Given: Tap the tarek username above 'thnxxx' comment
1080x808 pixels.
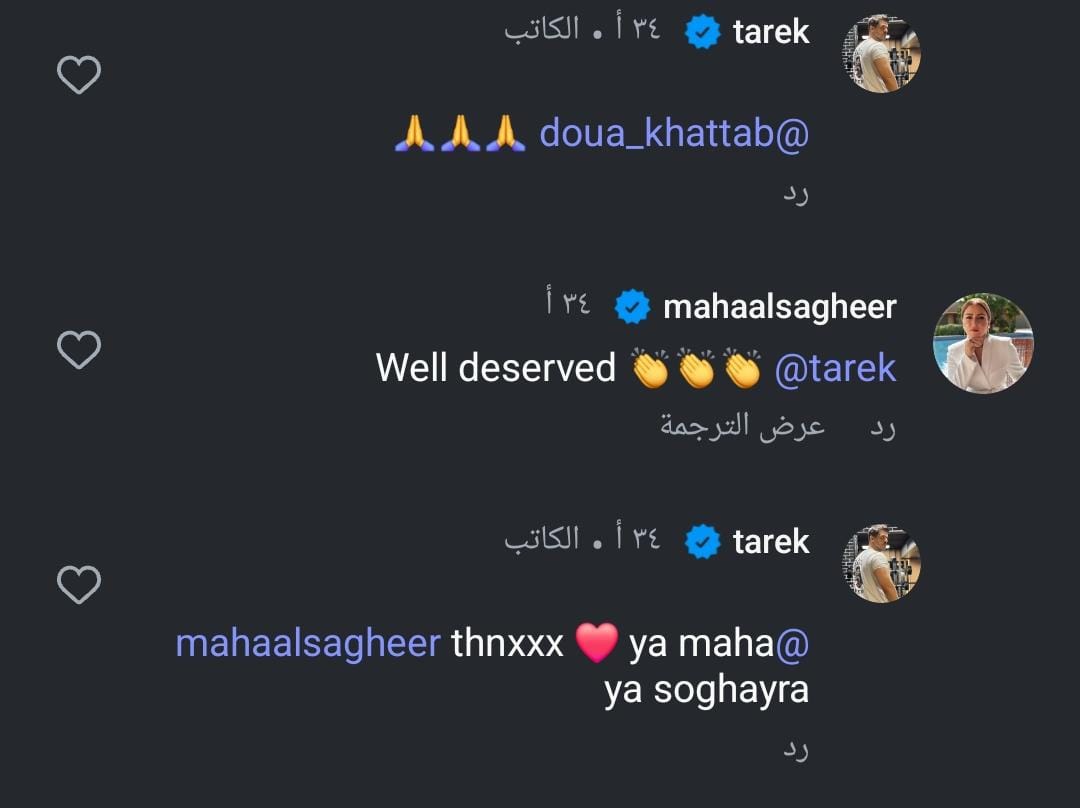Looking at the screenshot, I should 771,541.
